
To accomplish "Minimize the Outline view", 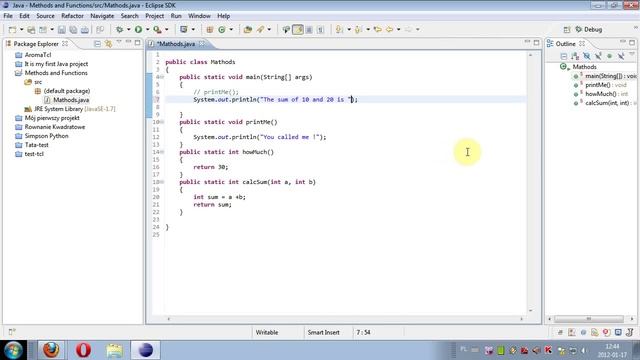I will pyautogui.click(x=622, y=42).
